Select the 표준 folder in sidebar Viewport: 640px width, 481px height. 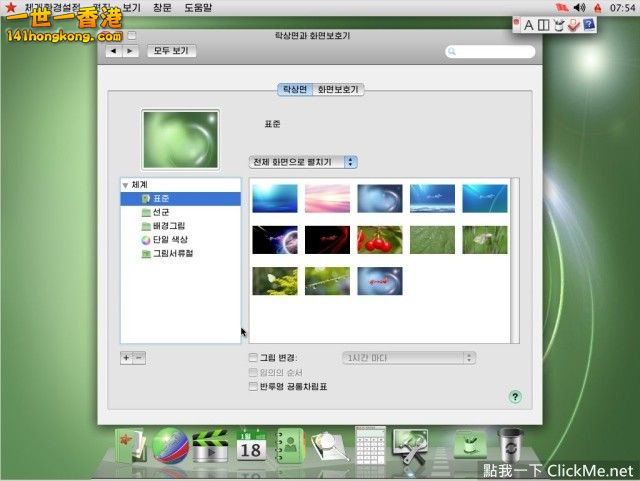tap(180, 199)
